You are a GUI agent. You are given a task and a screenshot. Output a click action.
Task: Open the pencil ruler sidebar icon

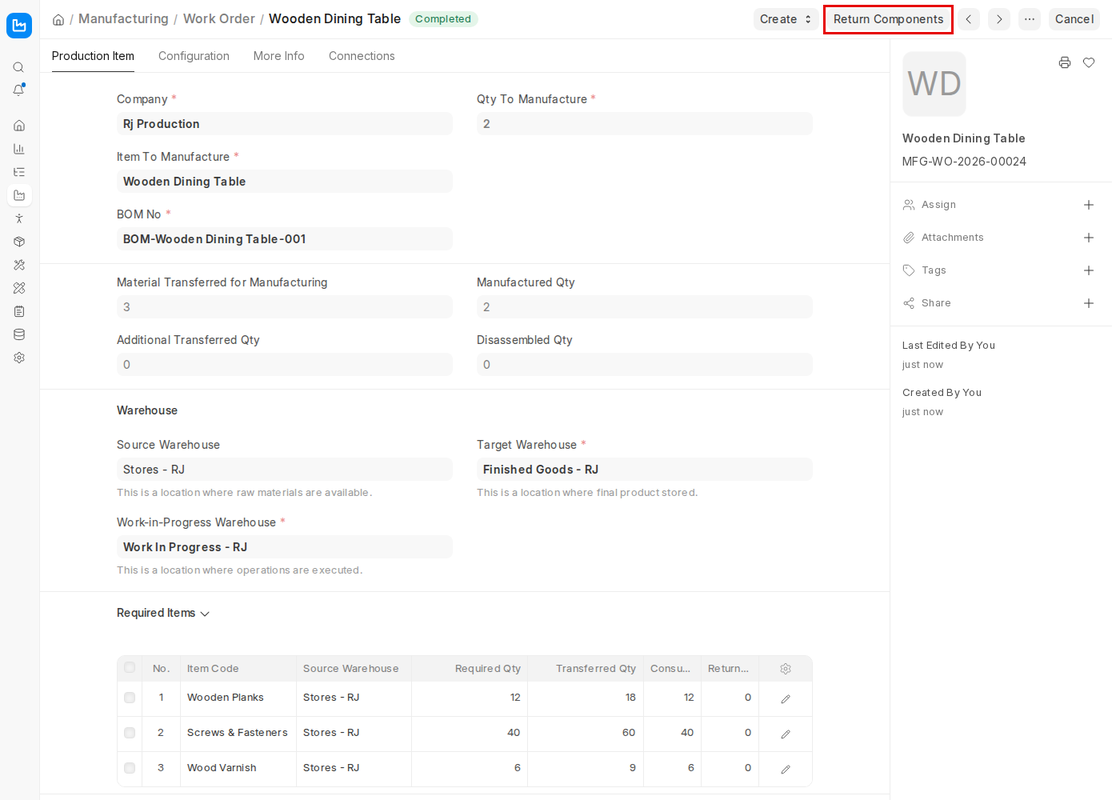tap(19, 288)
